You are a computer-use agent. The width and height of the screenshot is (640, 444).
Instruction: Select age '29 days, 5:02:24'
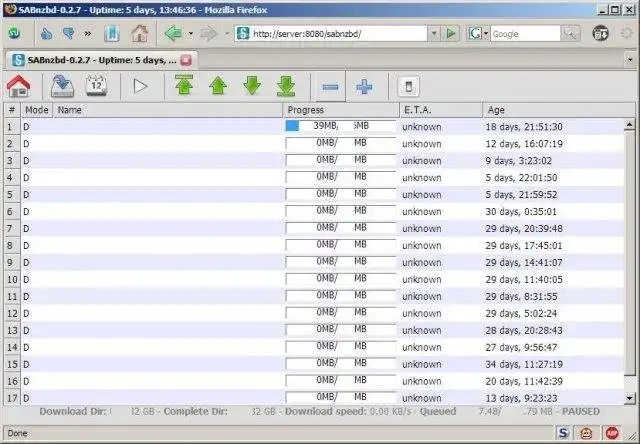click(x=521, y=313)
